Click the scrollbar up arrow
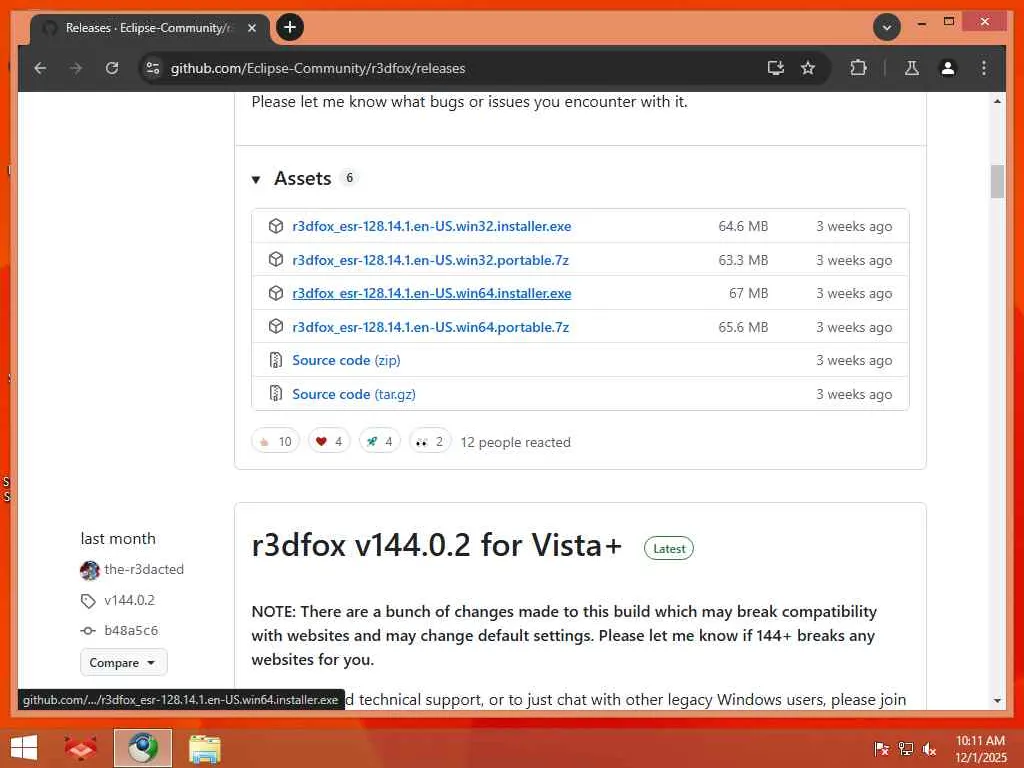 click(997, 101)
